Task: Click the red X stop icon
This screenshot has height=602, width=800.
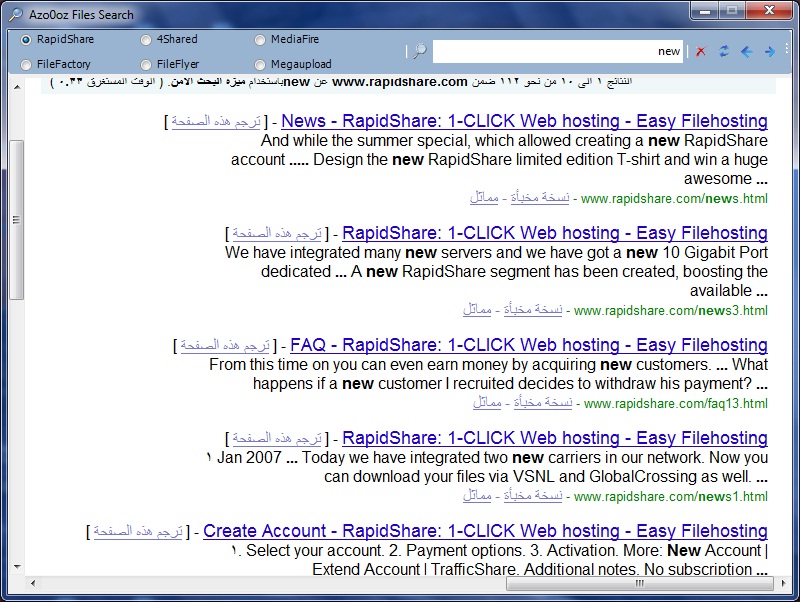Action: [x=701, y=51]
